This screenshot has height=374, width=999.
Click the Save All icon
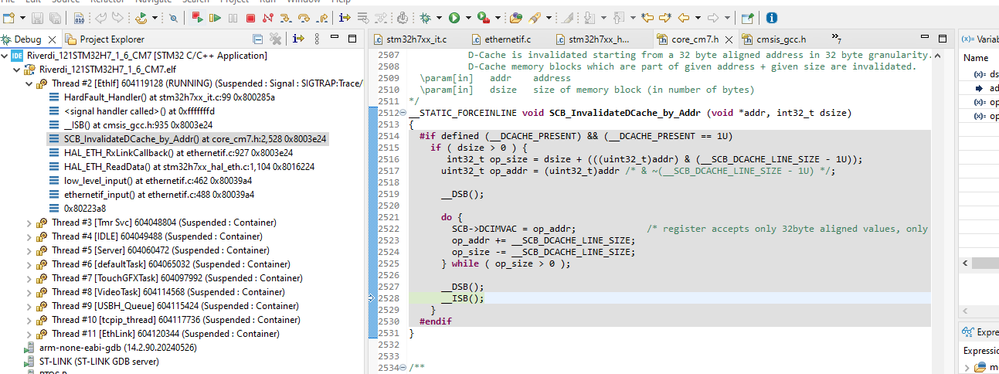(55, 18)
